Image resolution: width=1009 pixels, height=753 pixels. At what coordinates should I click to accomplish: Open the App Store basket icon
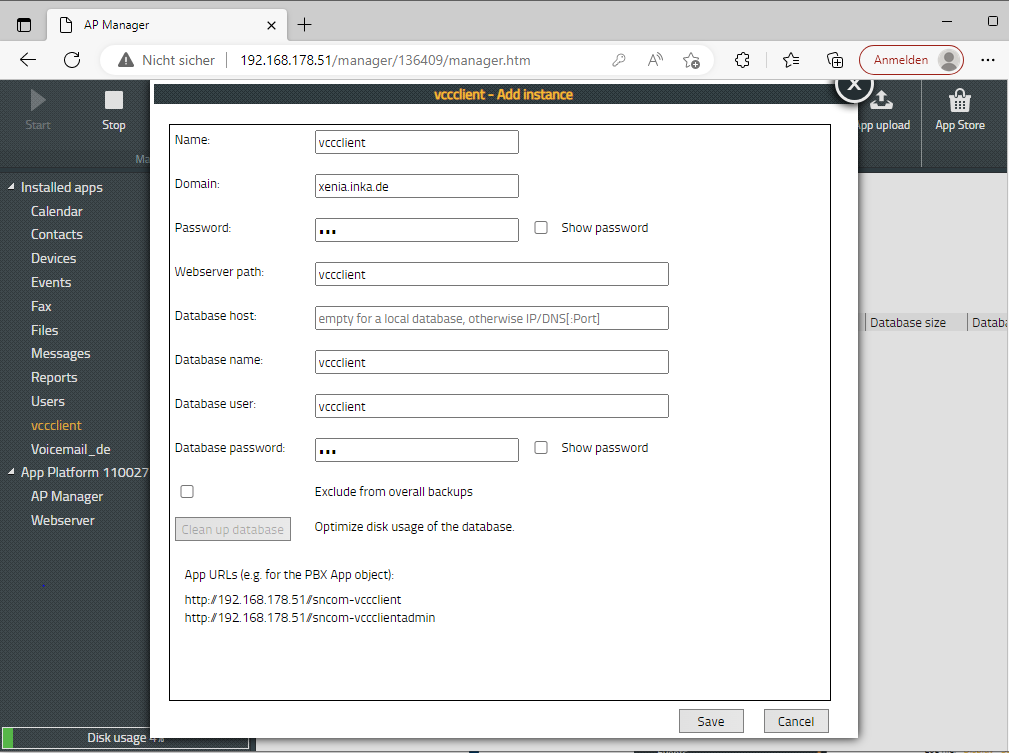pyautogui.click(x=959, y=101)
